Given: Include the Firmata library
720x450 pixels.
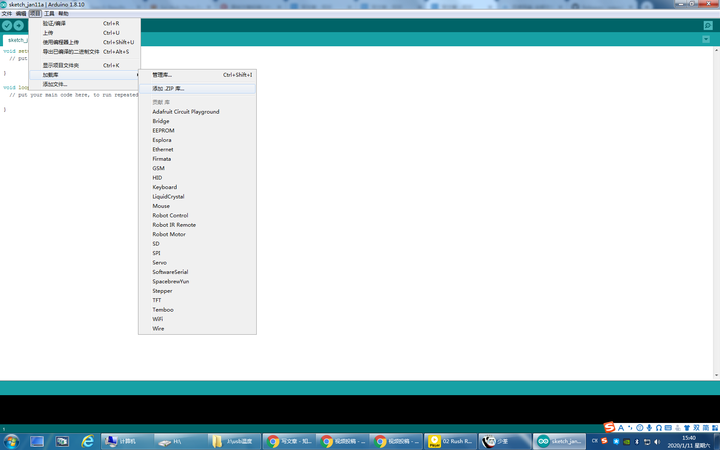Looking at the screenshot, I should 197,159.
